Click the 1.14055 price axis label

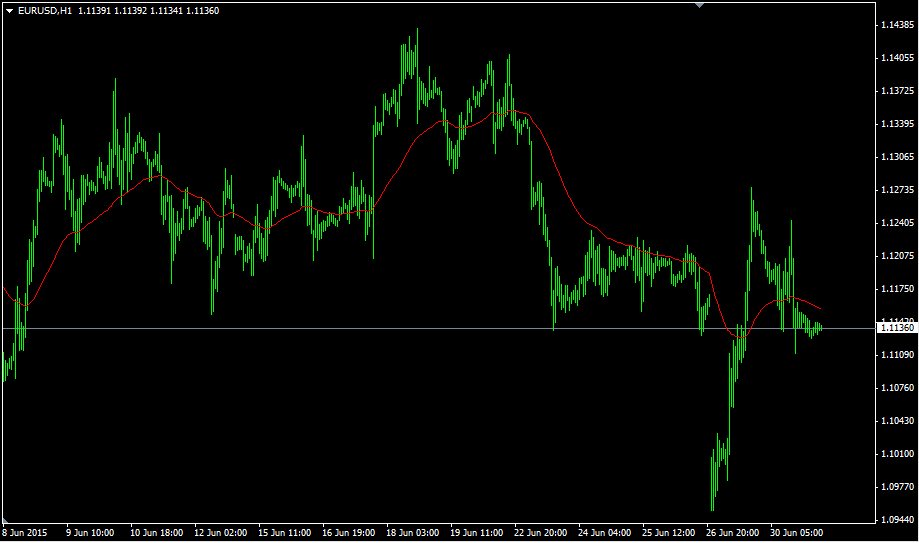897,57
